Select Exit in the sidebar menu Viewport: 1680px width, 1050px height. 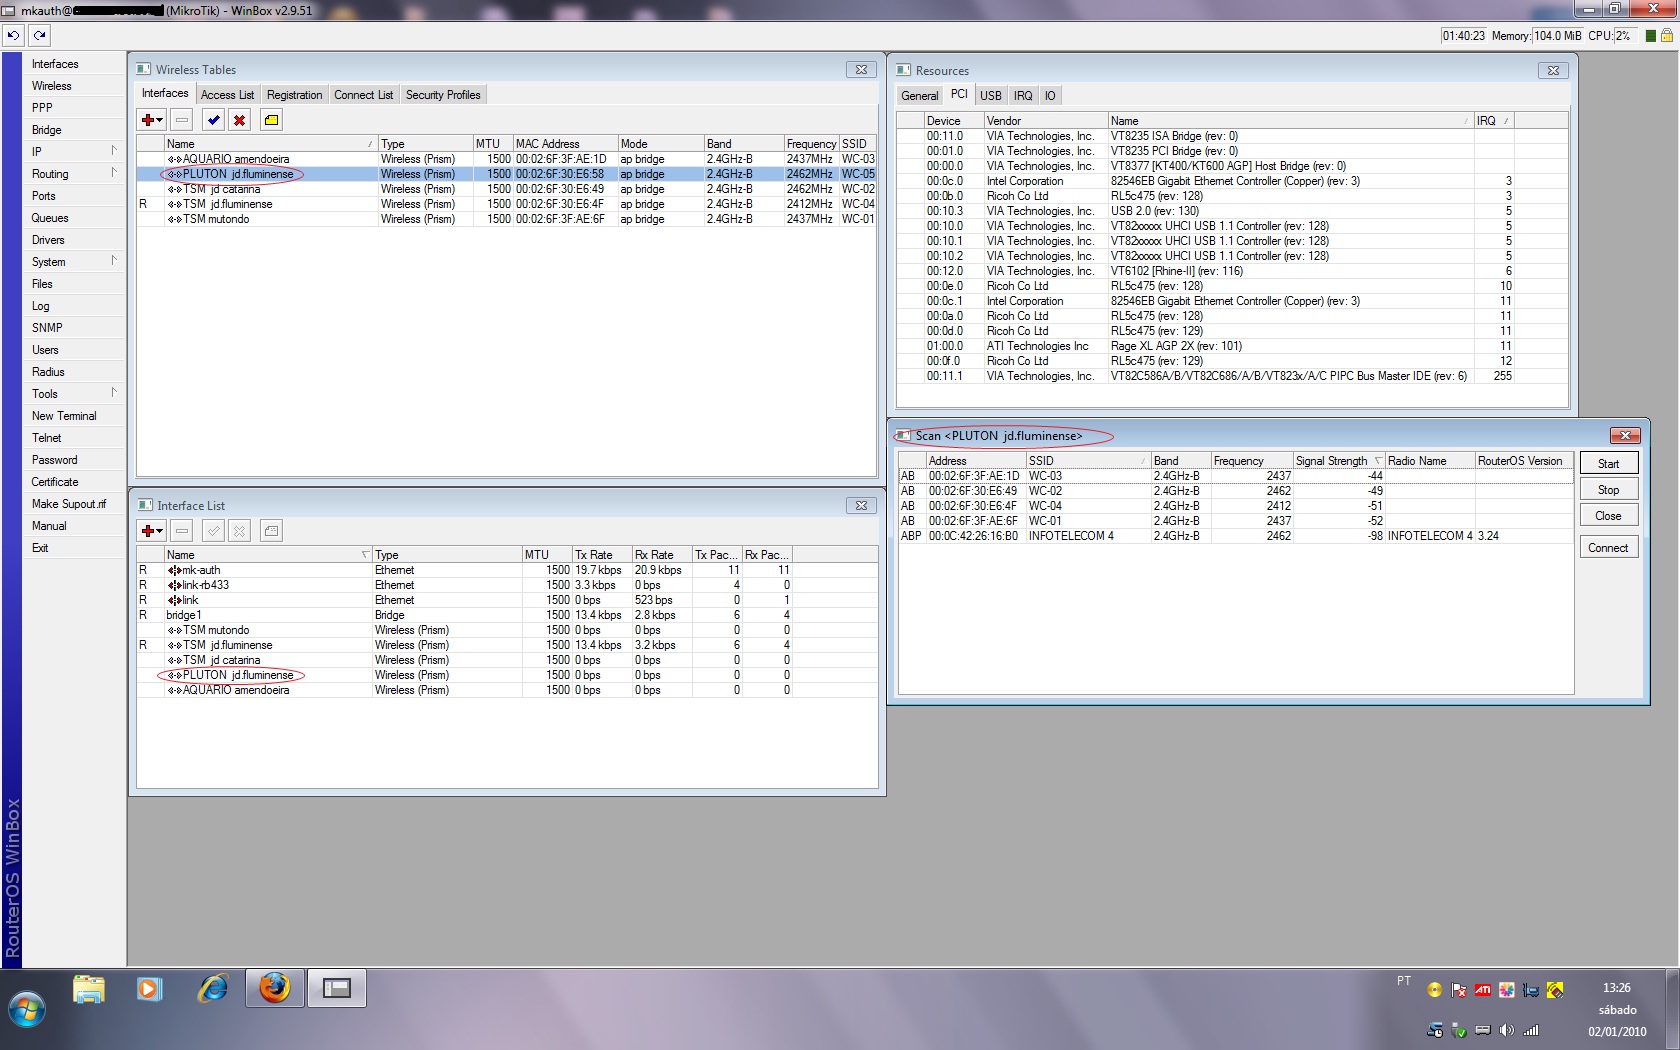pyautogui.click(x=40, y=548)
